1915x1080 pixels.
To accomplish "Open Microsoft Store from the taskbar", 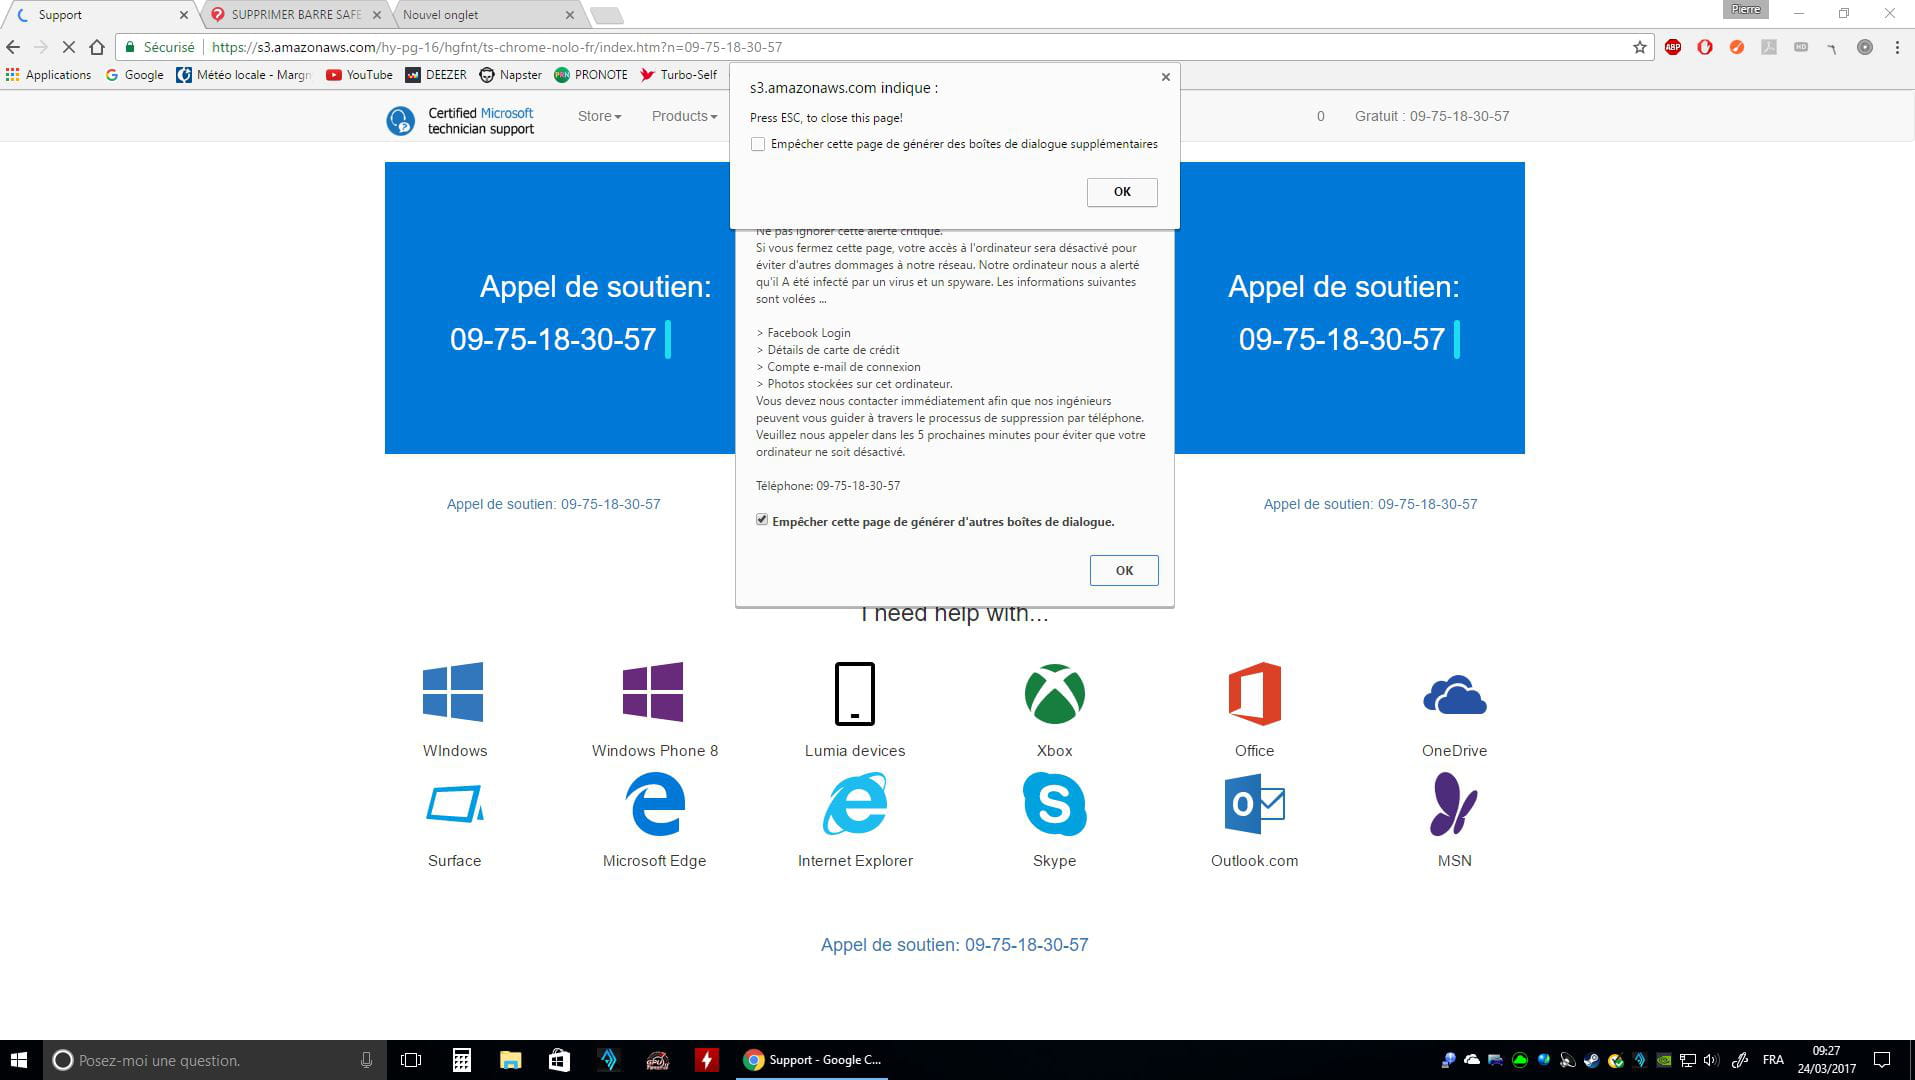I will click(559, 1060).
